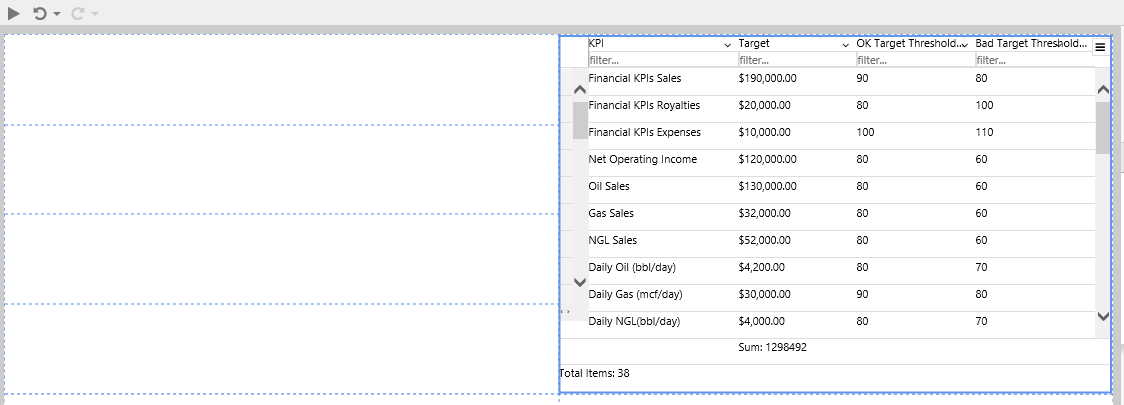Click the Redo arrow icon
Viewport: 1124px width, 405px height.
click(77, 13)
